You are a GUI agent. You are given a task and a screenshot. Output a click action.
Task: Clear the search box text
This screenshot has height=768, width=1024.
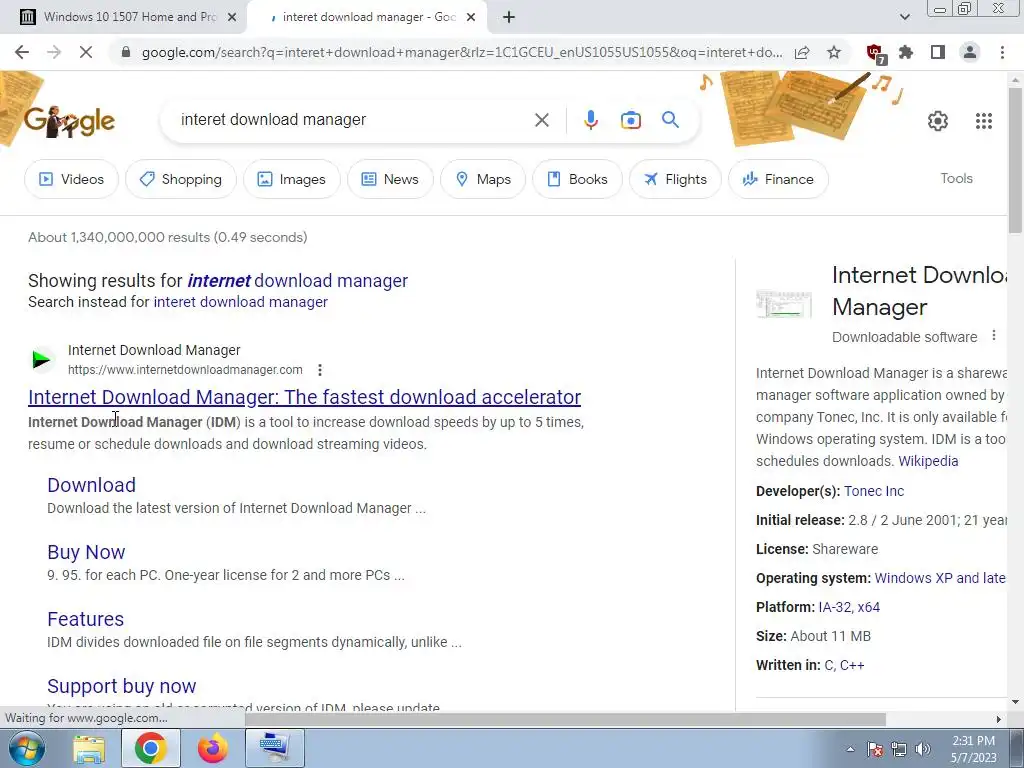pos(541,120)
